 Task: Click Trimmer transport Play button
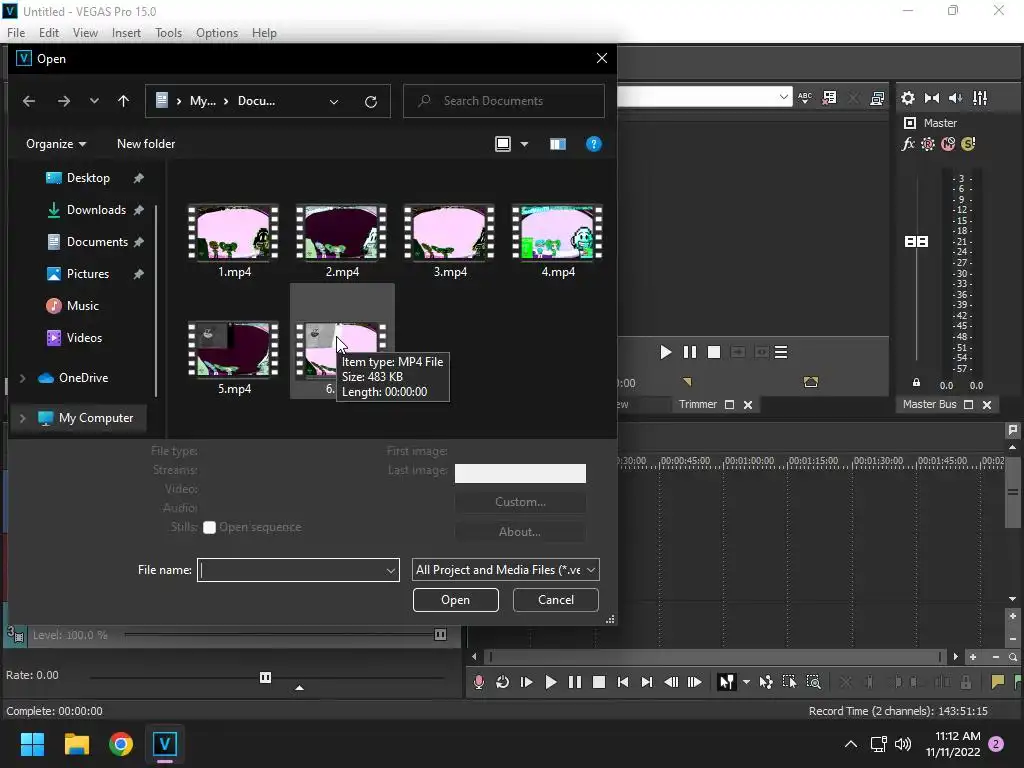coord(665,353)
